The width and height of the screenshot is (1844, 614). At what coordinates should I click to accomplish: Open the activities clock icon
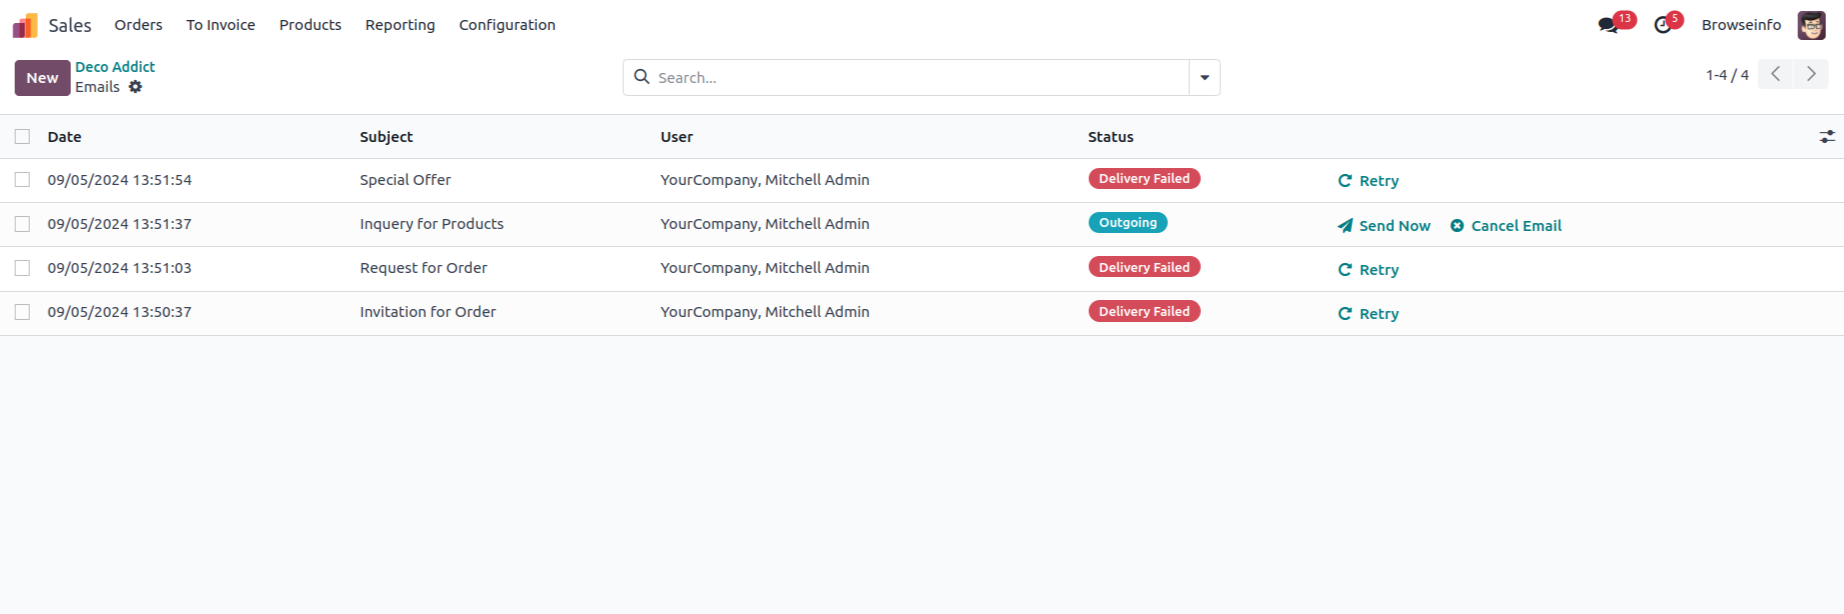[1663, 25]
